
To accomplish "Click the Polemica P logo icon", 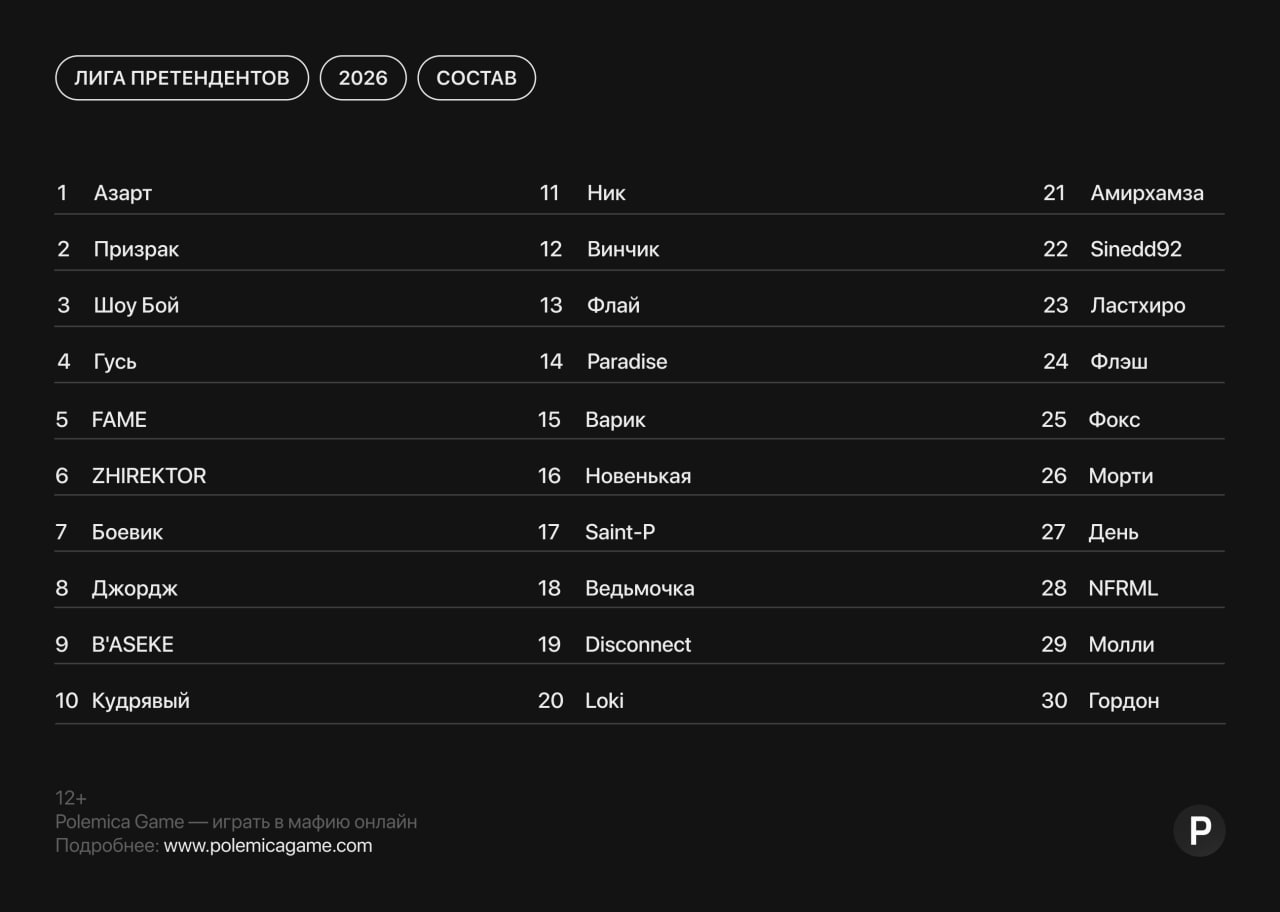I will [1199, 830].
